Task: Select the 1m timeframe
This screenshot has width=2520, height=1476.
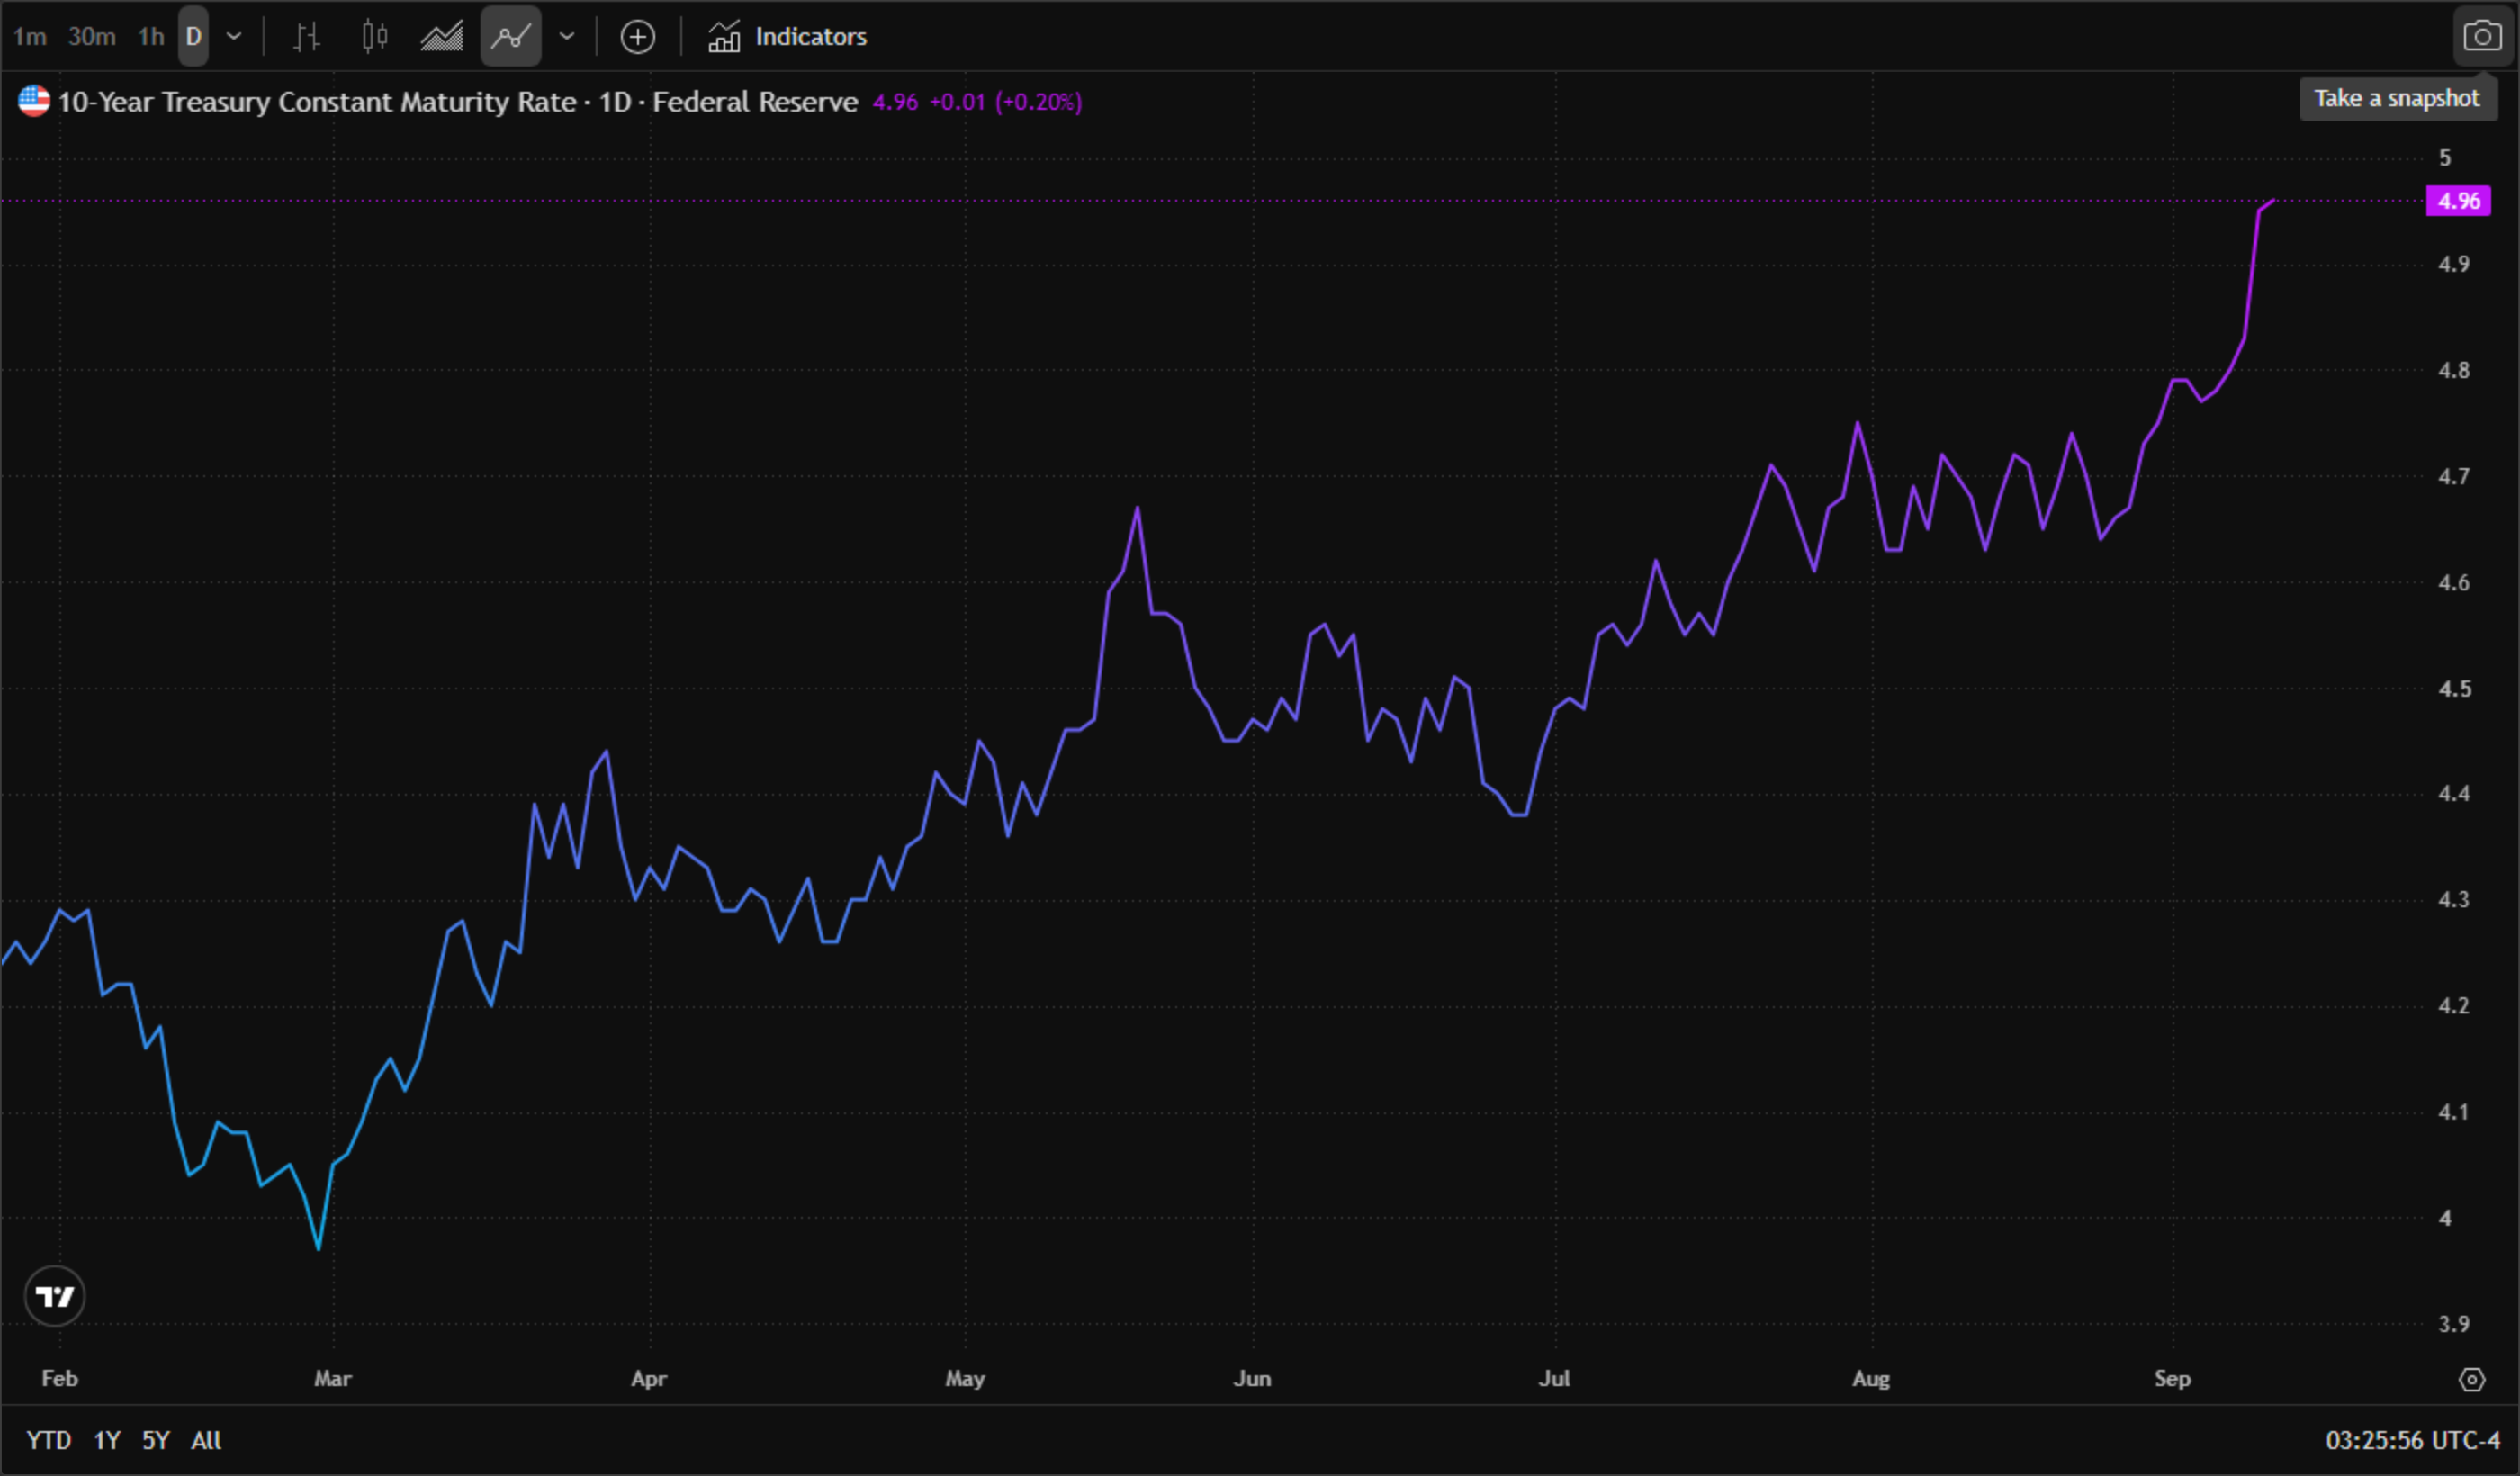Action: (30, 37)
